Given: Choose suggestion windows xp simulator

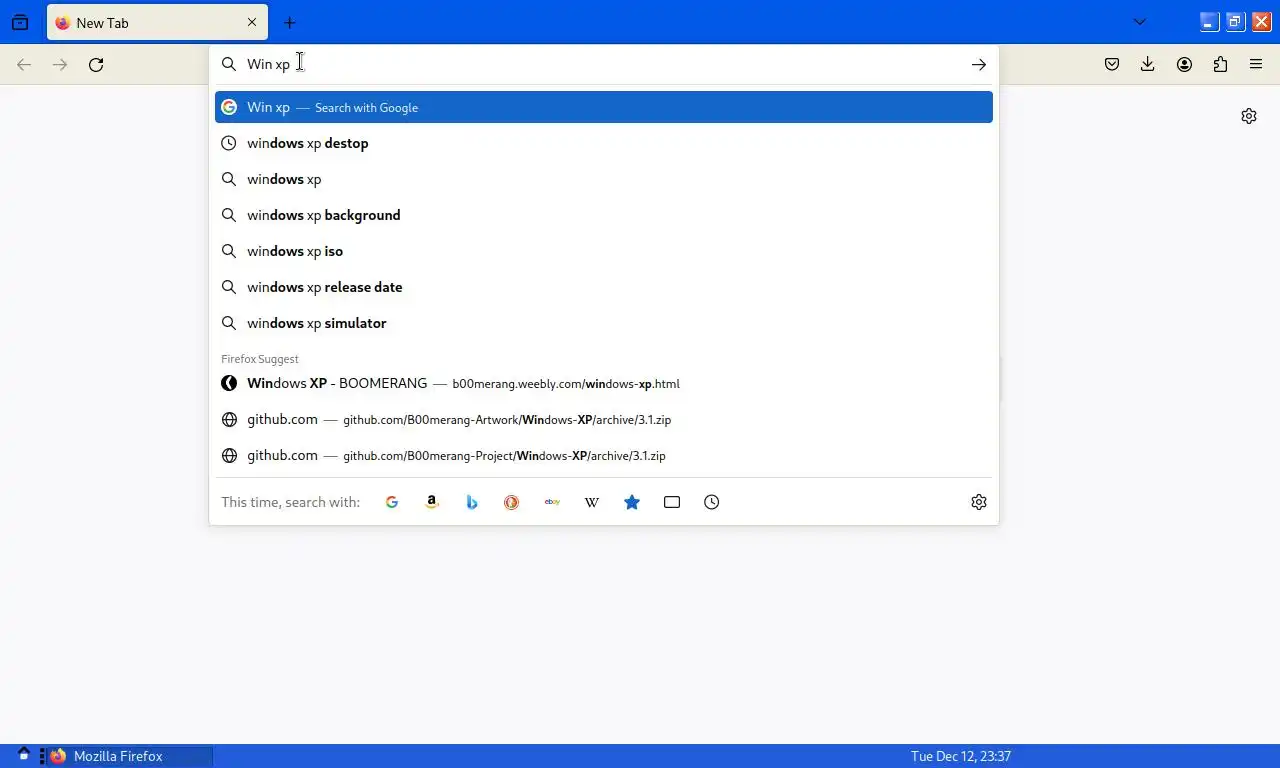Looking at the screenshot, I should click(x=604, y=323).
